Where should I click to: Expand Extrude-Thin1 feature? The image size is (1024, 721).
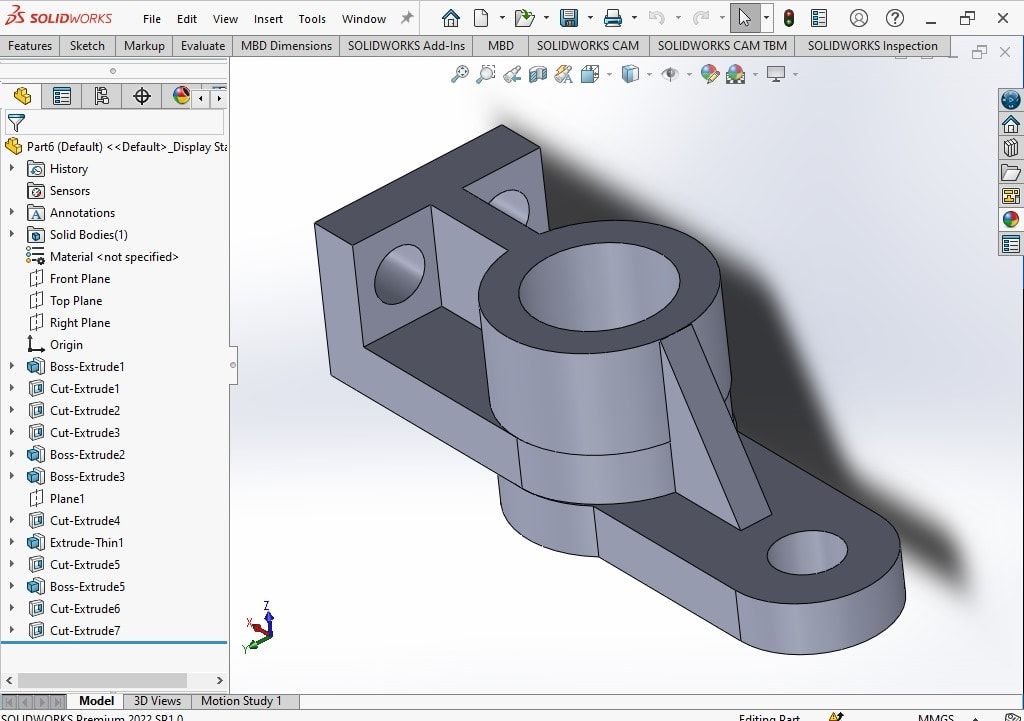pos(11,542)
